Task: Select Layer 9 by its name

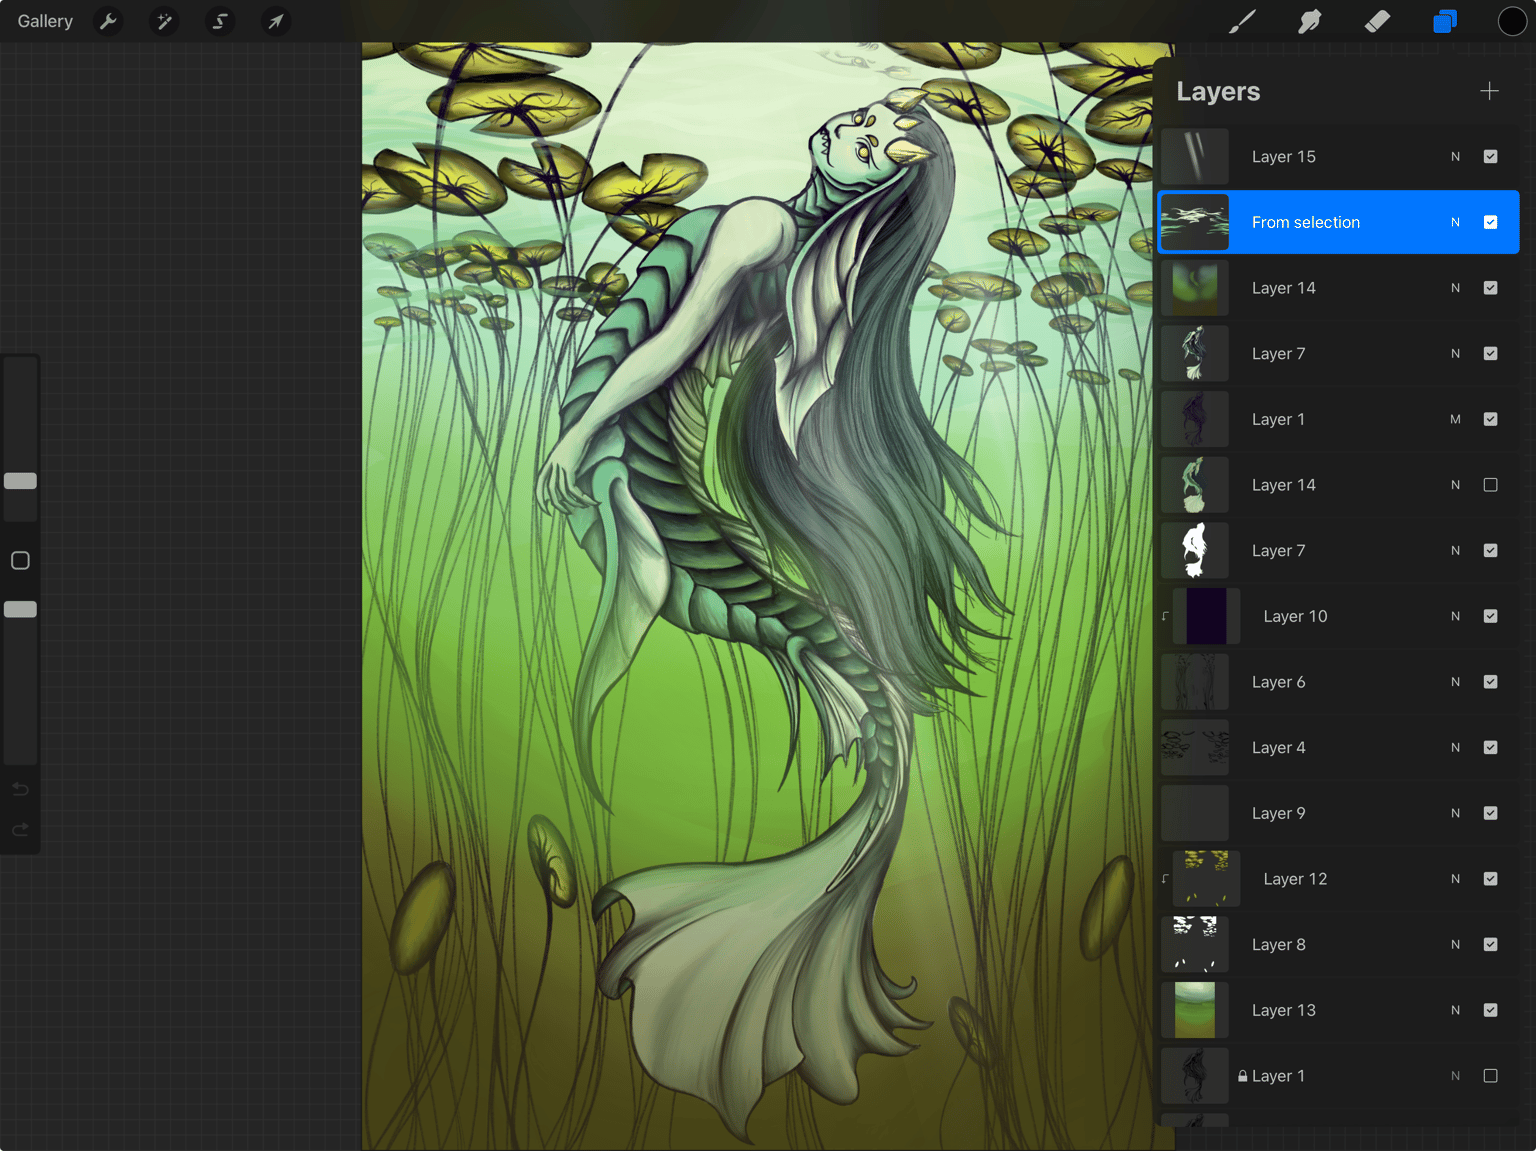Action: click(1278, 813)
